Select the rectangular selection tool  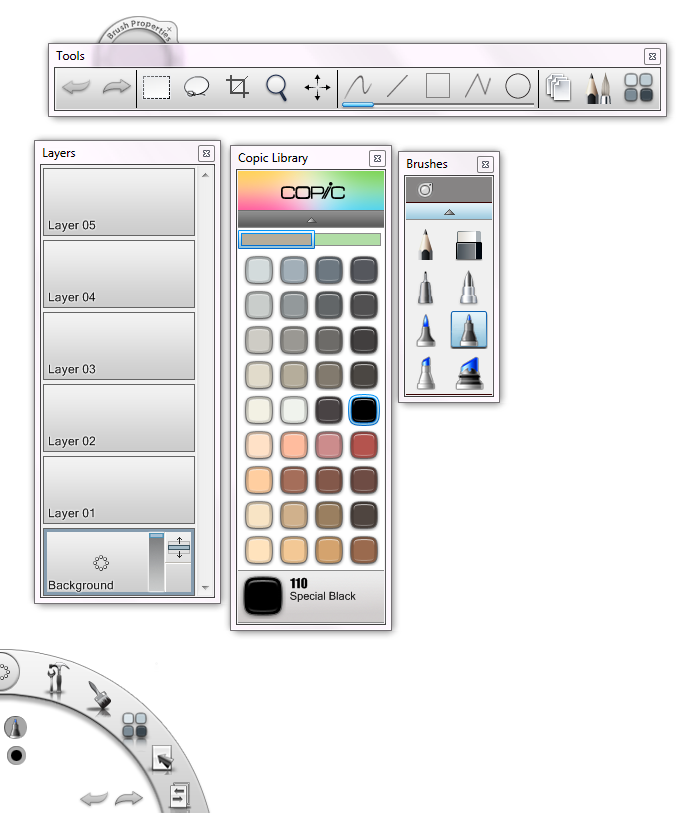click(x=157, y=87)
